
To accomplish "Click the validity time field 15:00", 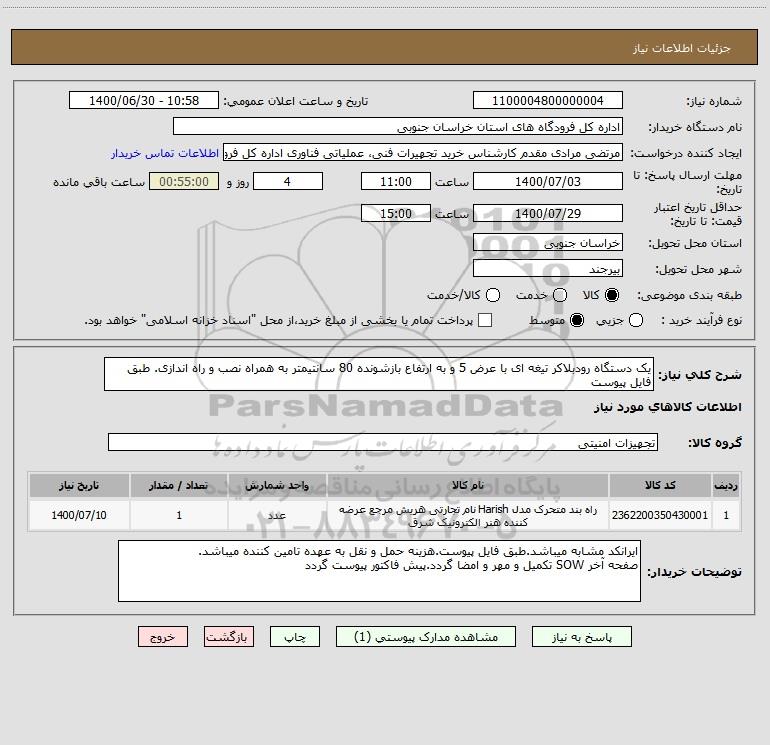I will [x=396, y=213].
